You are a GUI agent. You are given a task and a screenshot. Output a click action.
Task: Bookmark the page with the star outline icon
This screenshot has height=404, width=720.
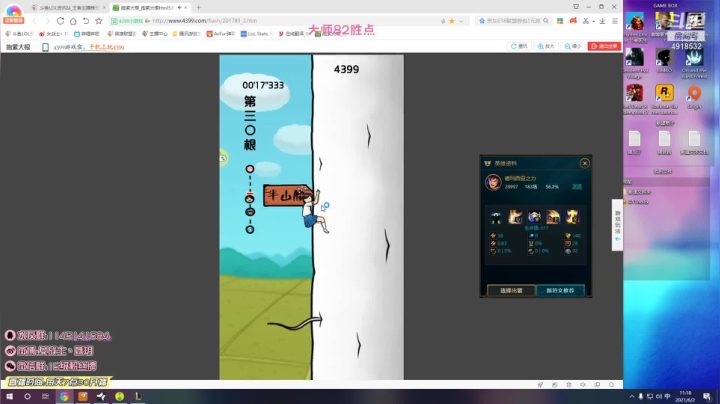[99, 21]
